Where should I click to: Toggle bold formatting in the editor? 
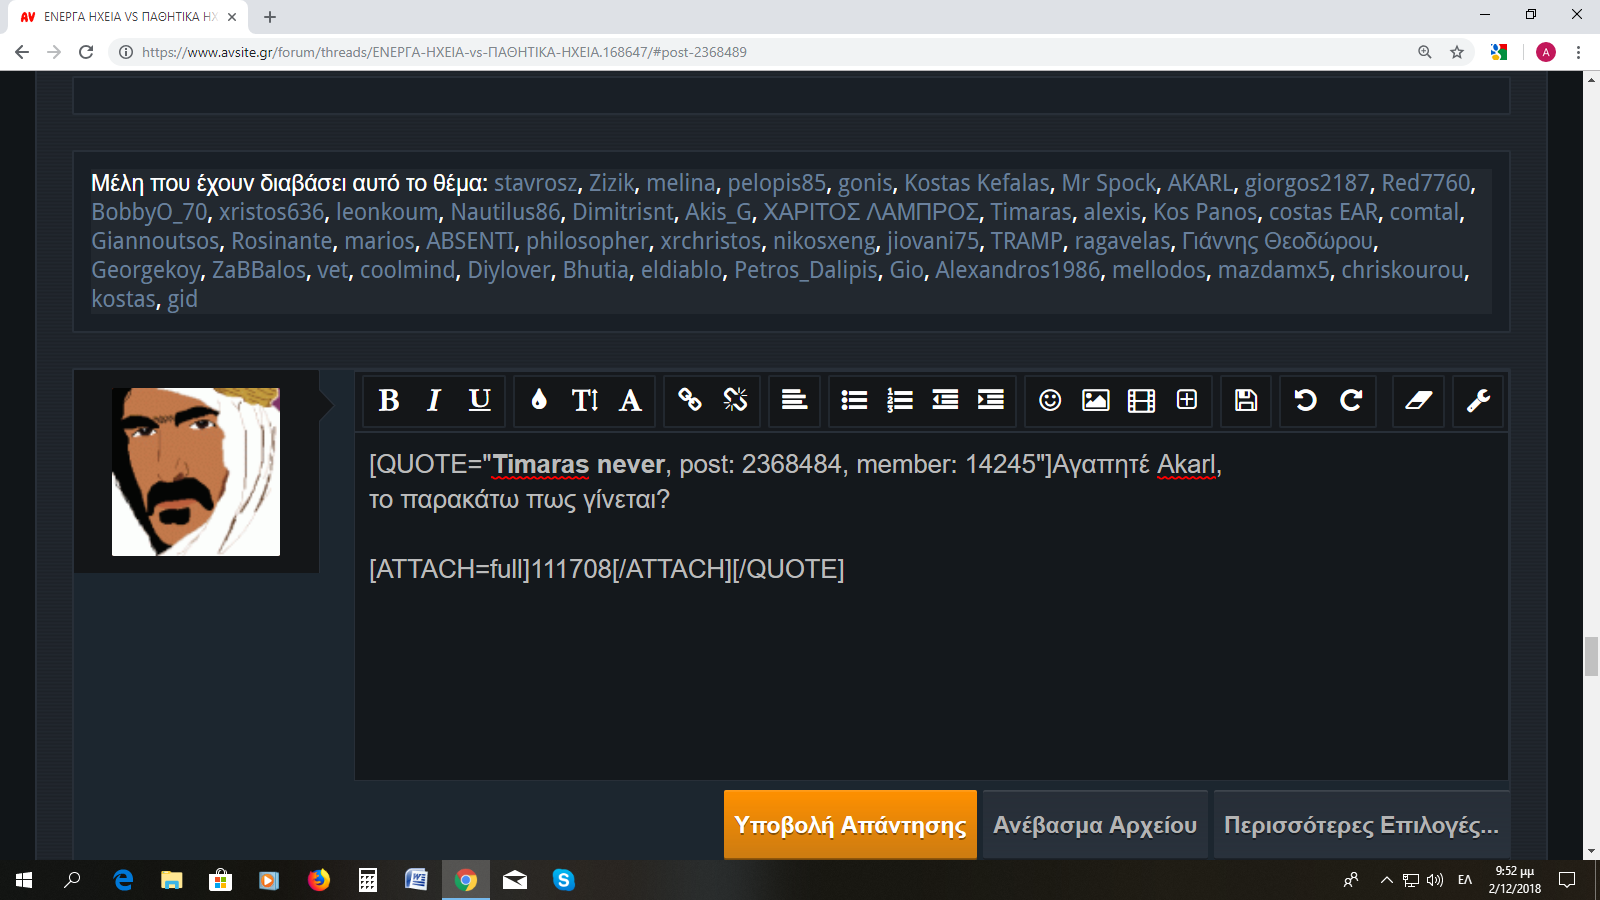(x=389, y=401)
